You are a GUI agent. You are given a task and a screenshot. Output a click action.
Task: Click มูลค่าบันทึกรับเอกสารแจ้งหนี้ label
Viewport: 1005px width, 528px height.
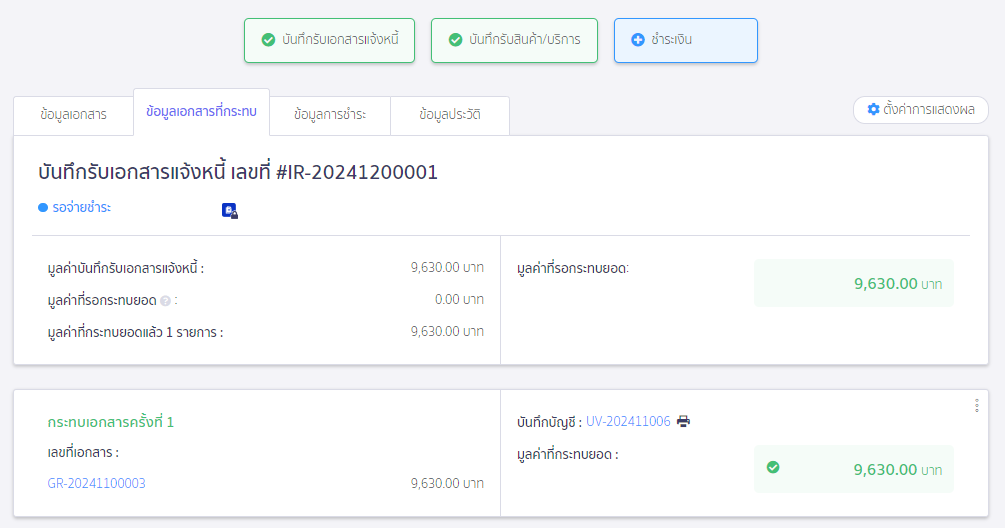coord(126,268)
